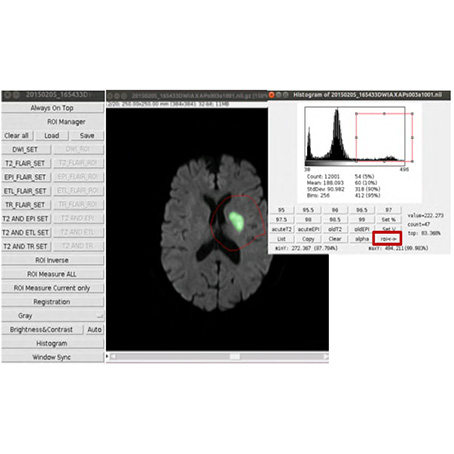Click the right arrow of the slice scrollbar
The width and height of the screenshot is (454, 454).
pyautogui.click(x=326, y=357)
